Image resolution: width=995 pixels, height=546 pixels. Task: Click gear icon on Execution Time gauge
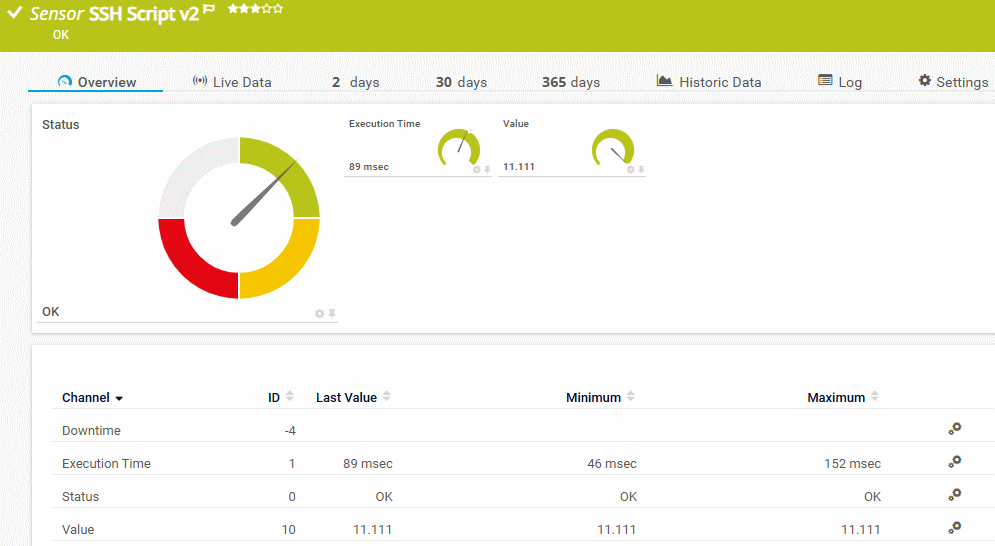coord(477,170)
